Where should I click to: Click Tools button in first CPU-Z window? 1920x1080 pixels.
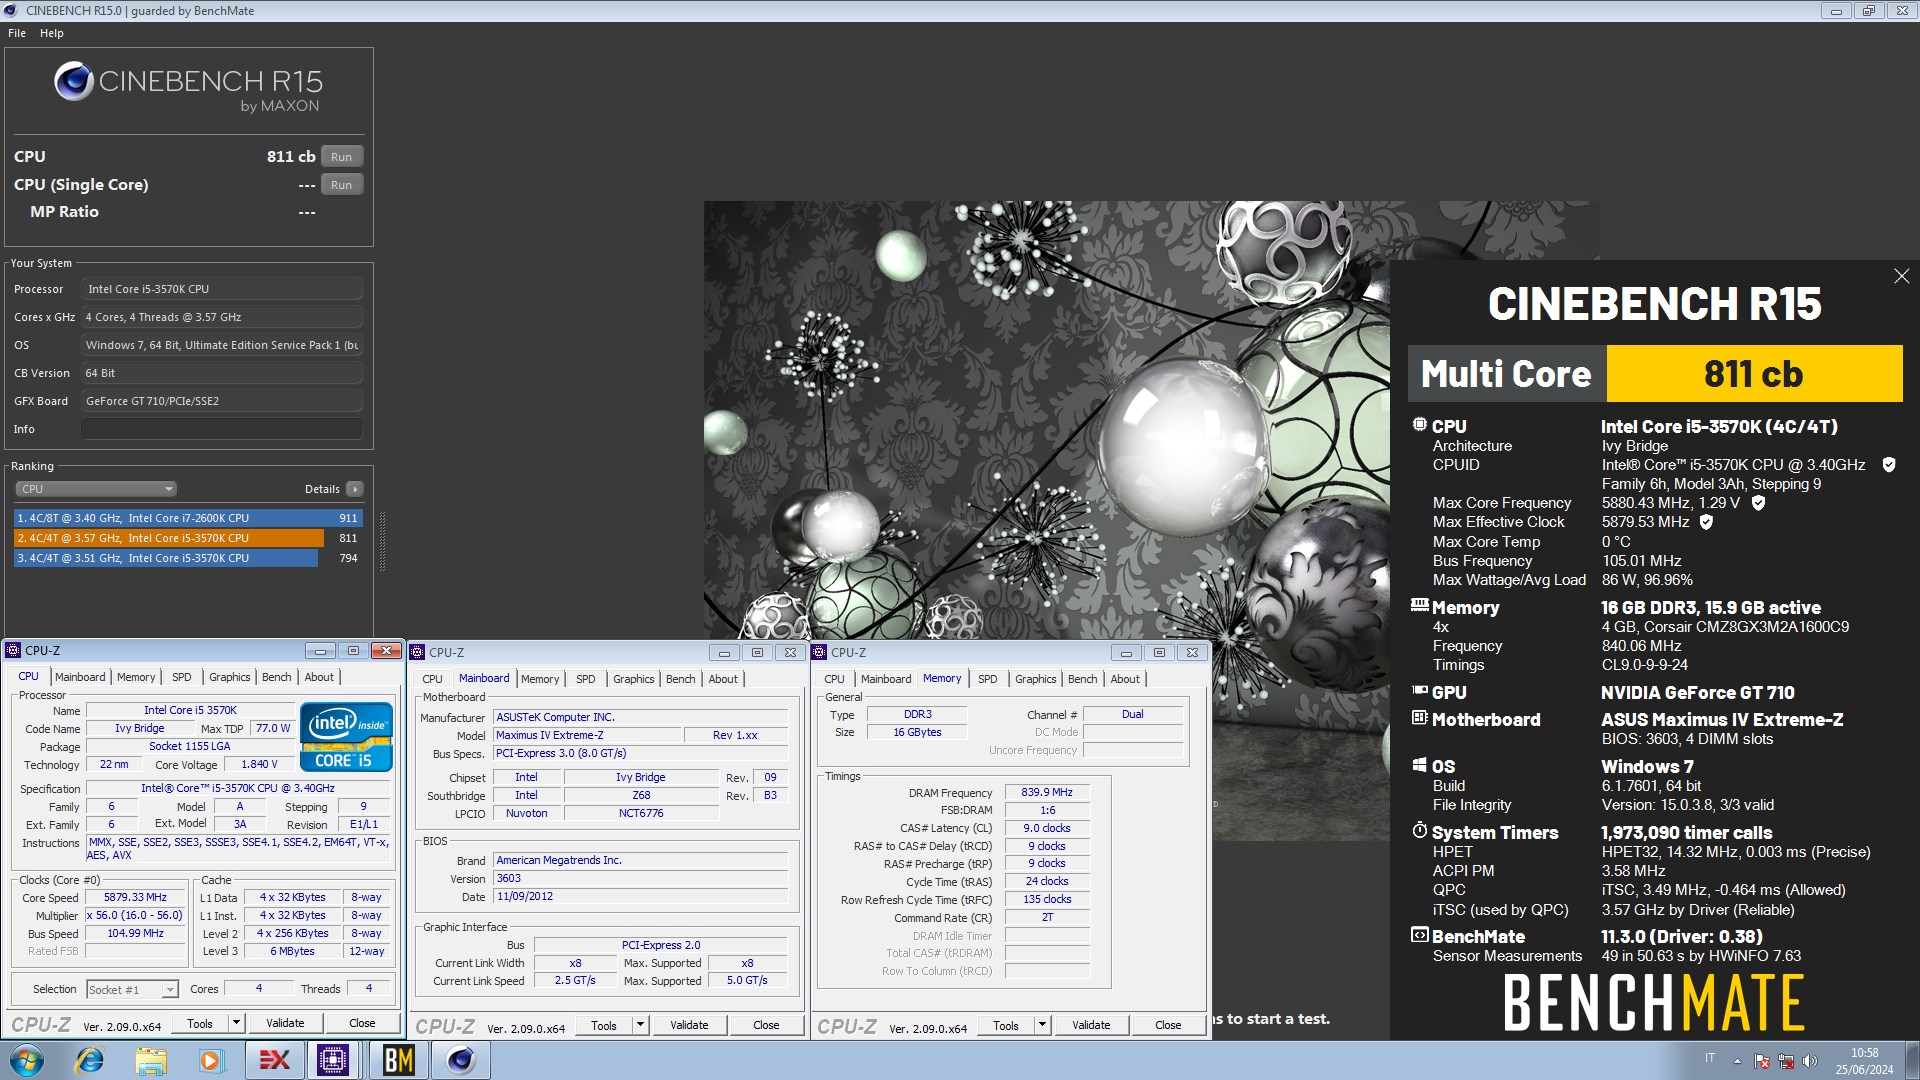pyautogui.click(x=200, y=1023)
